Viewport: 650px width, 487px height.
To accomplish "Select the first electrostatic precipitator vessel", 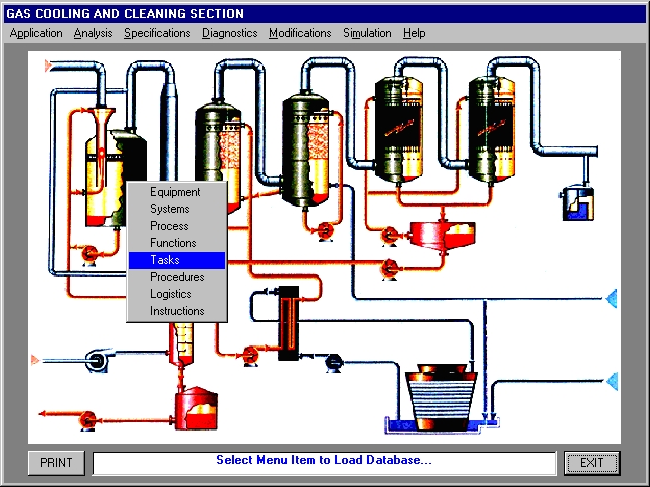I will (399, 130).
